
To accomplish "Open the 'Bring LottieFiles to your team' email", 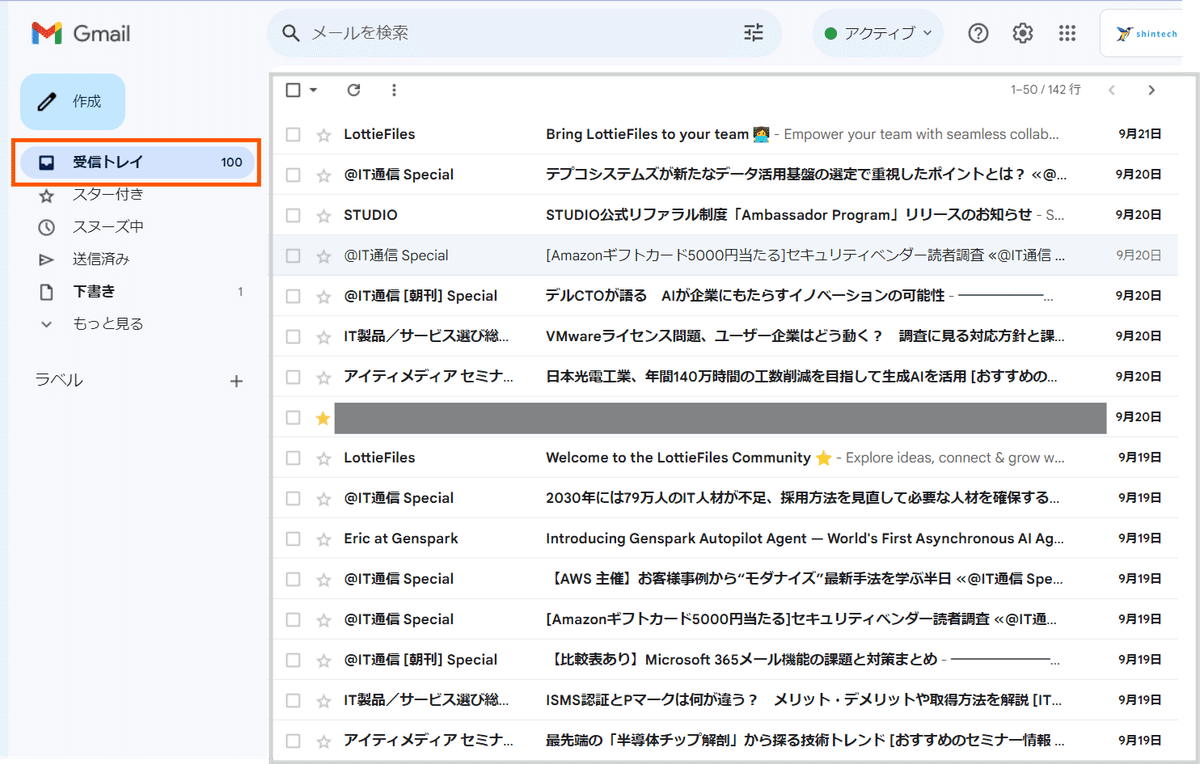I will (x=725, y=134).
